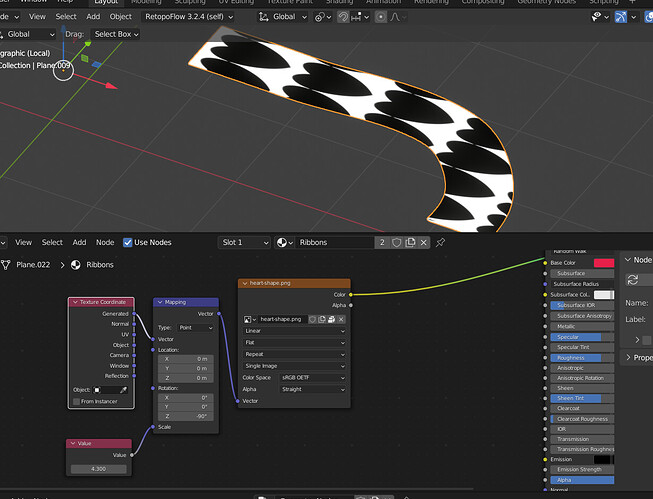Toggle fake user shield on heart-shape.png image
Screen dimensions: 653x499
[312, 319]
